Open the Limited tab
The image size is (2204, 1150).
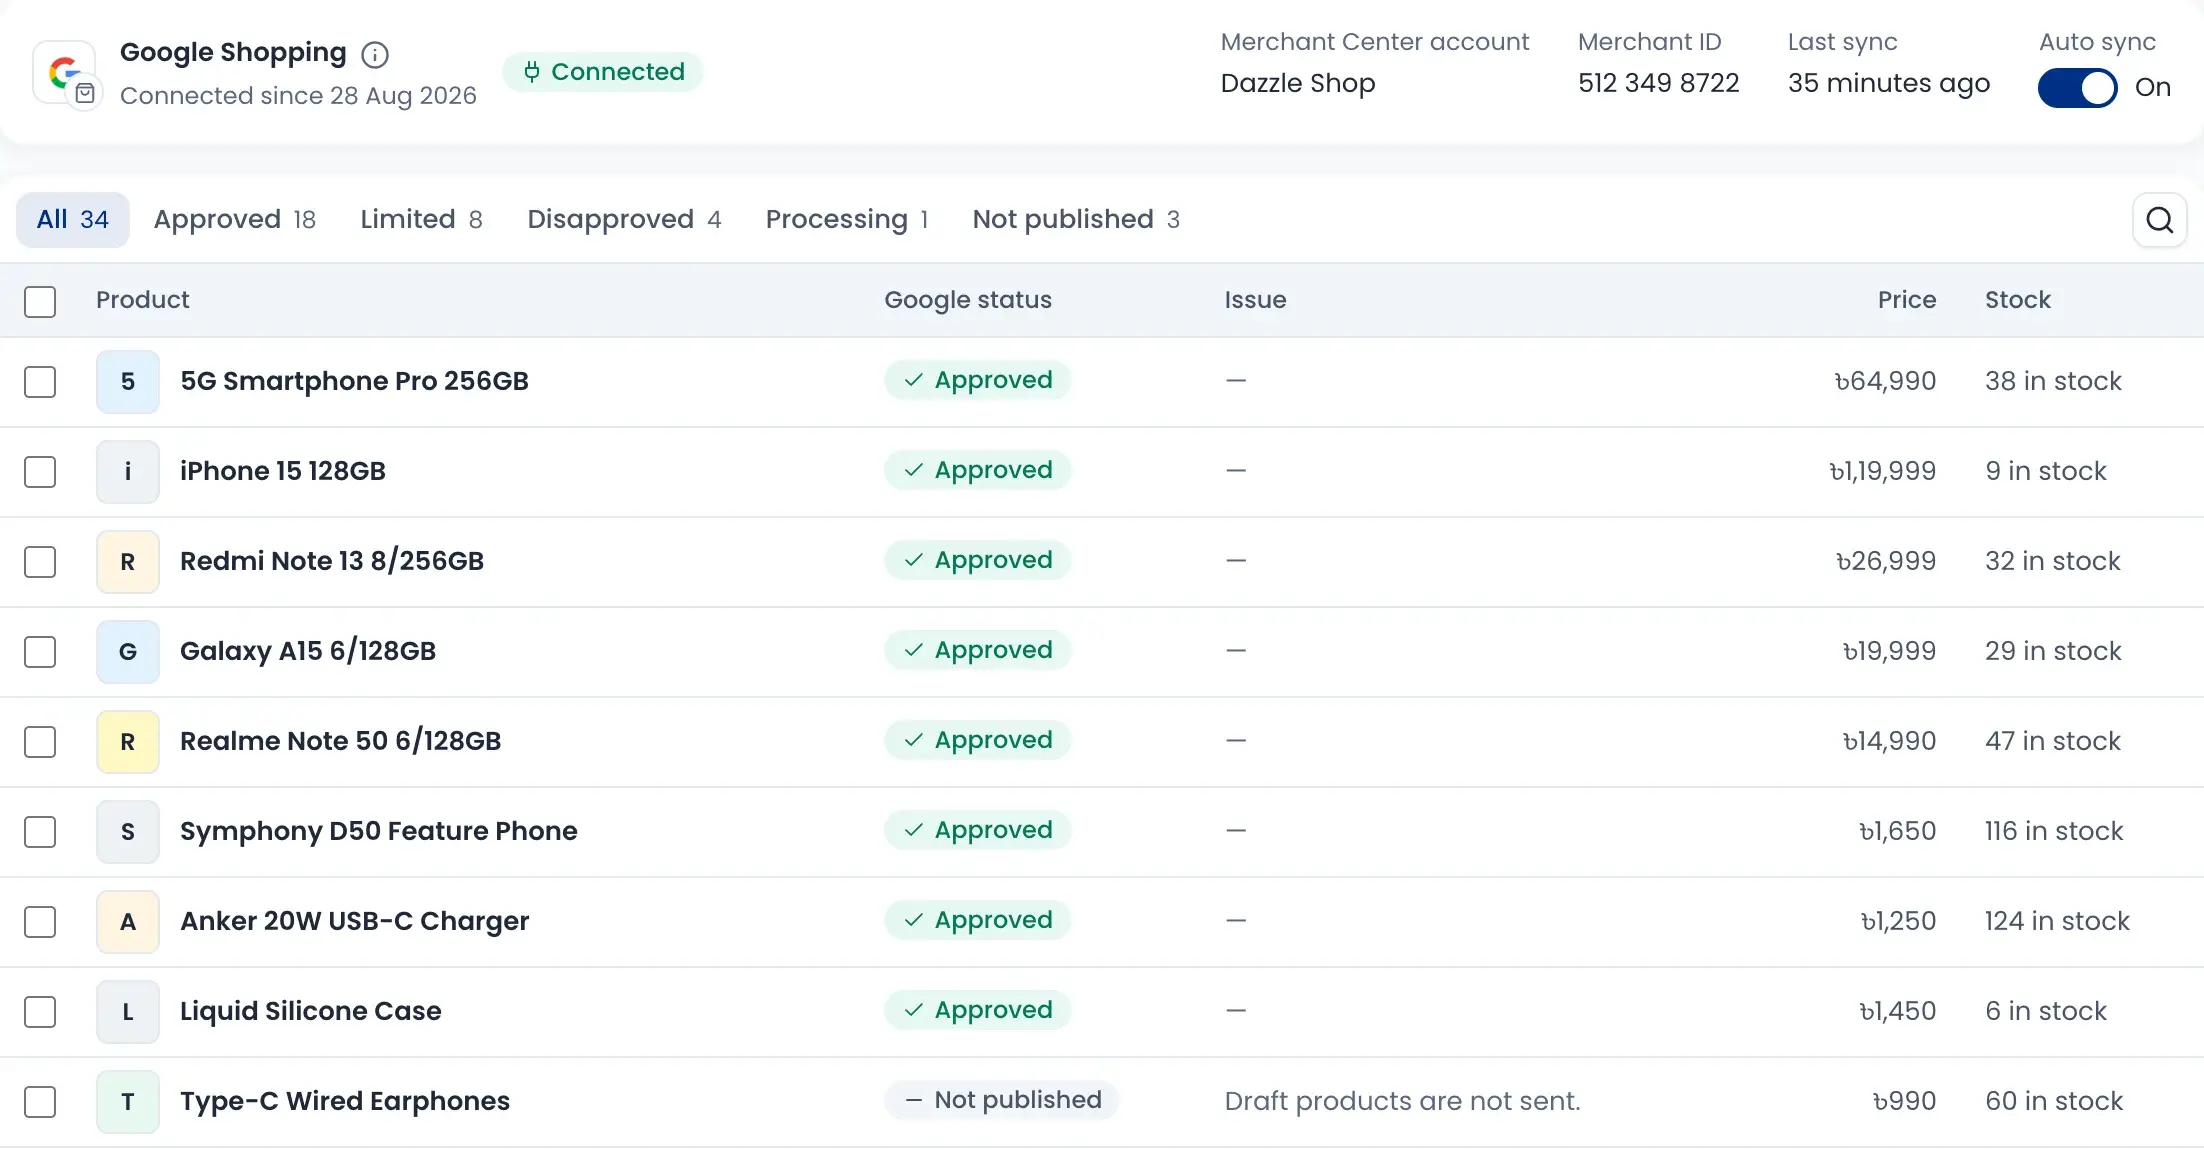pos(421,220)
